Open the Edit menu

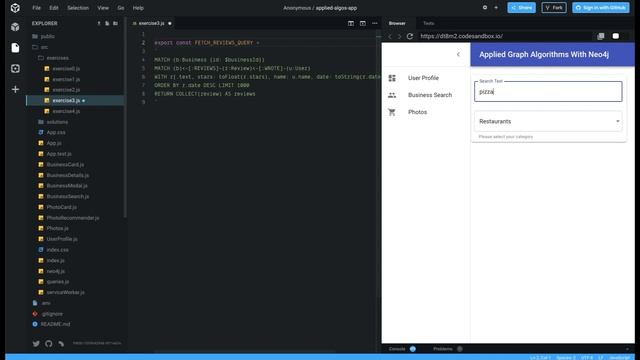tap(54, 8)
